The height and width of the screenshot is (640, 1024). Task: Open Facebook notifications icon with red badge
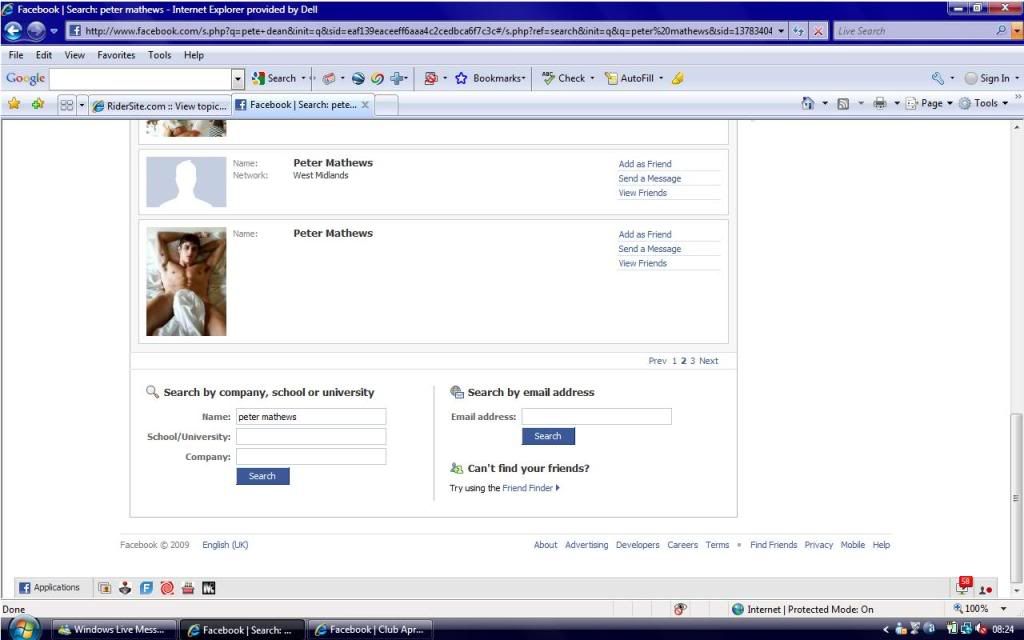(964, 586)
